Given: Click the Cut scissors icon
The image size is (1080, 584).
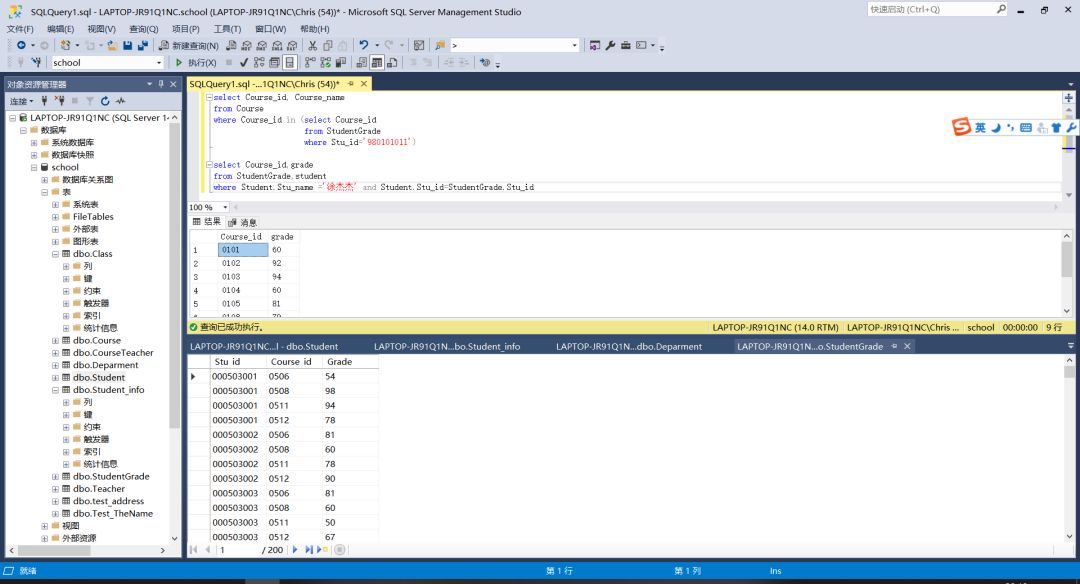Looking at the screenshot, I should click(x=312, y=46).
